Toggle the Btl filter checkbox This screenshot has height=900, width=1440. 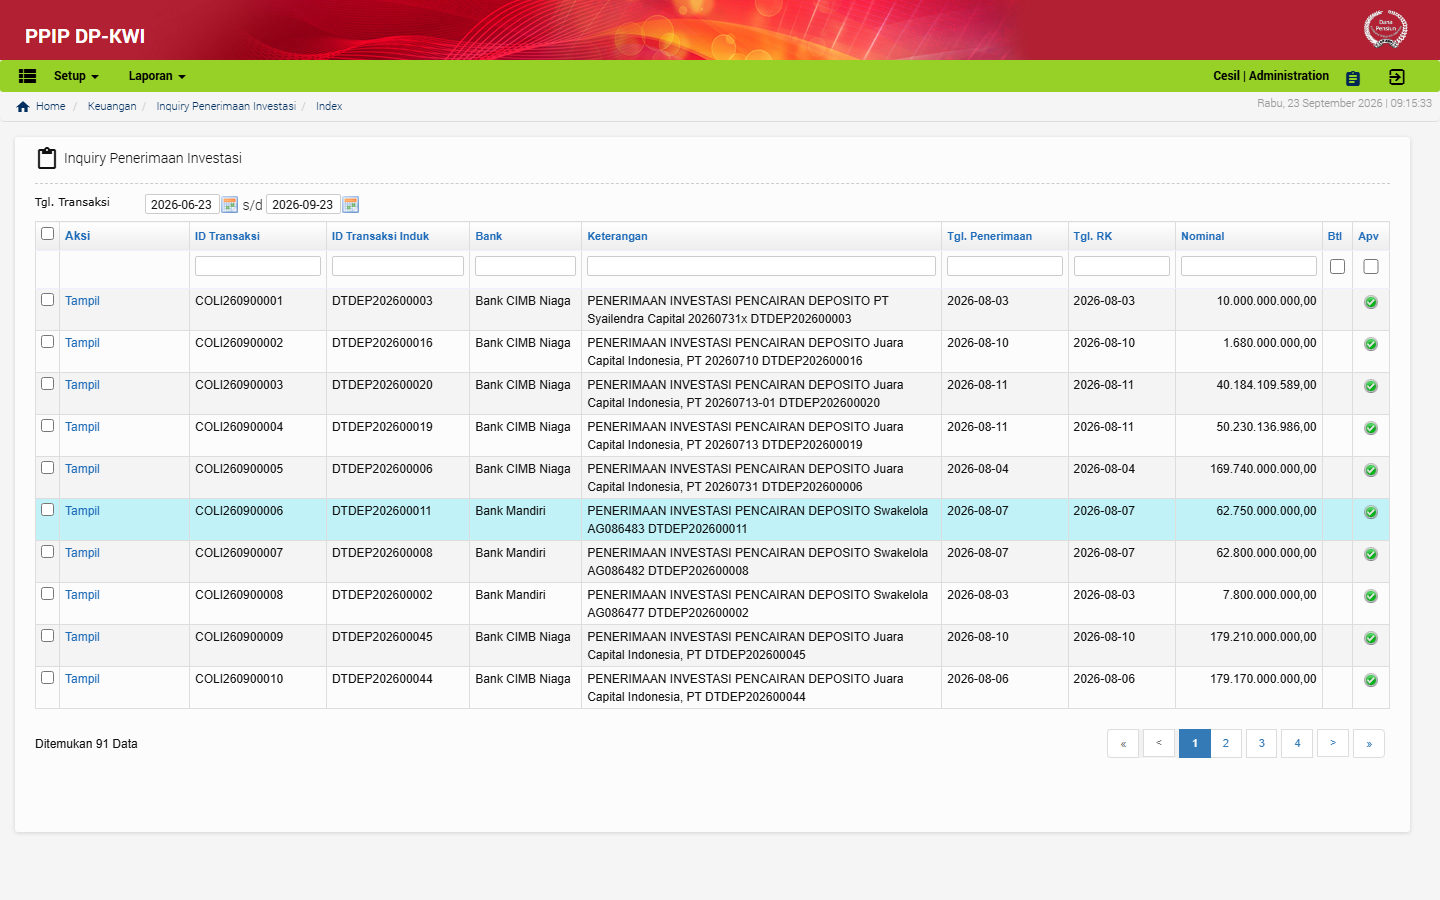(1337, 267)
